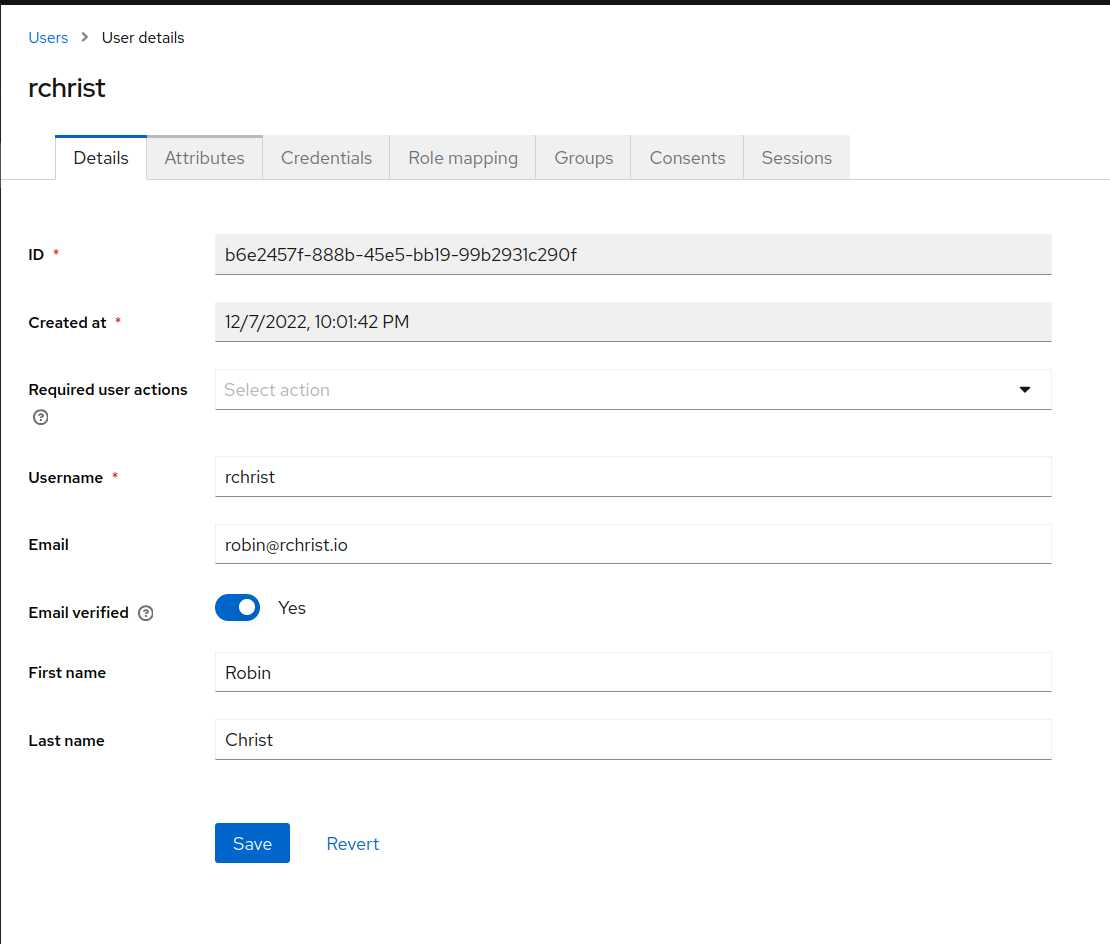The width and height of the screenshot is (1110, 944).
Task: Save the user details
Action: (x=253, y=844)
